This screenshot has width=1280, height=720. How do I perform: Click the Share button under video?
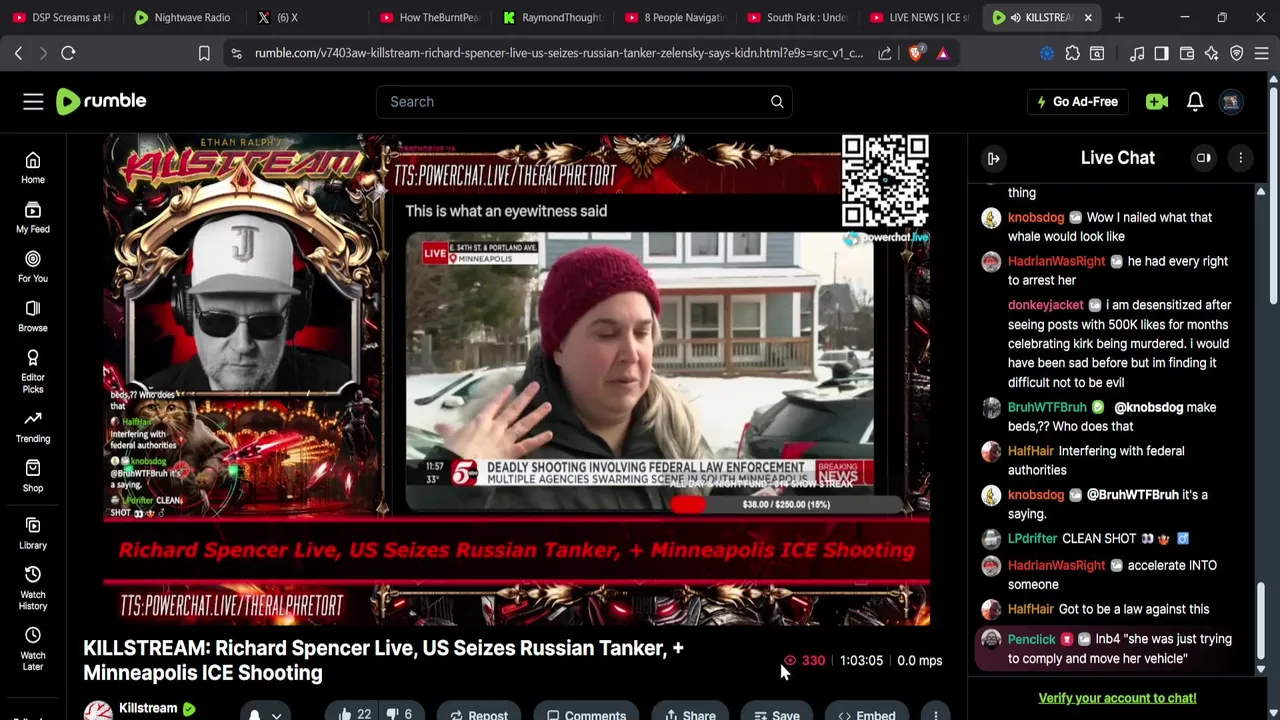click(x=691, y=714)
